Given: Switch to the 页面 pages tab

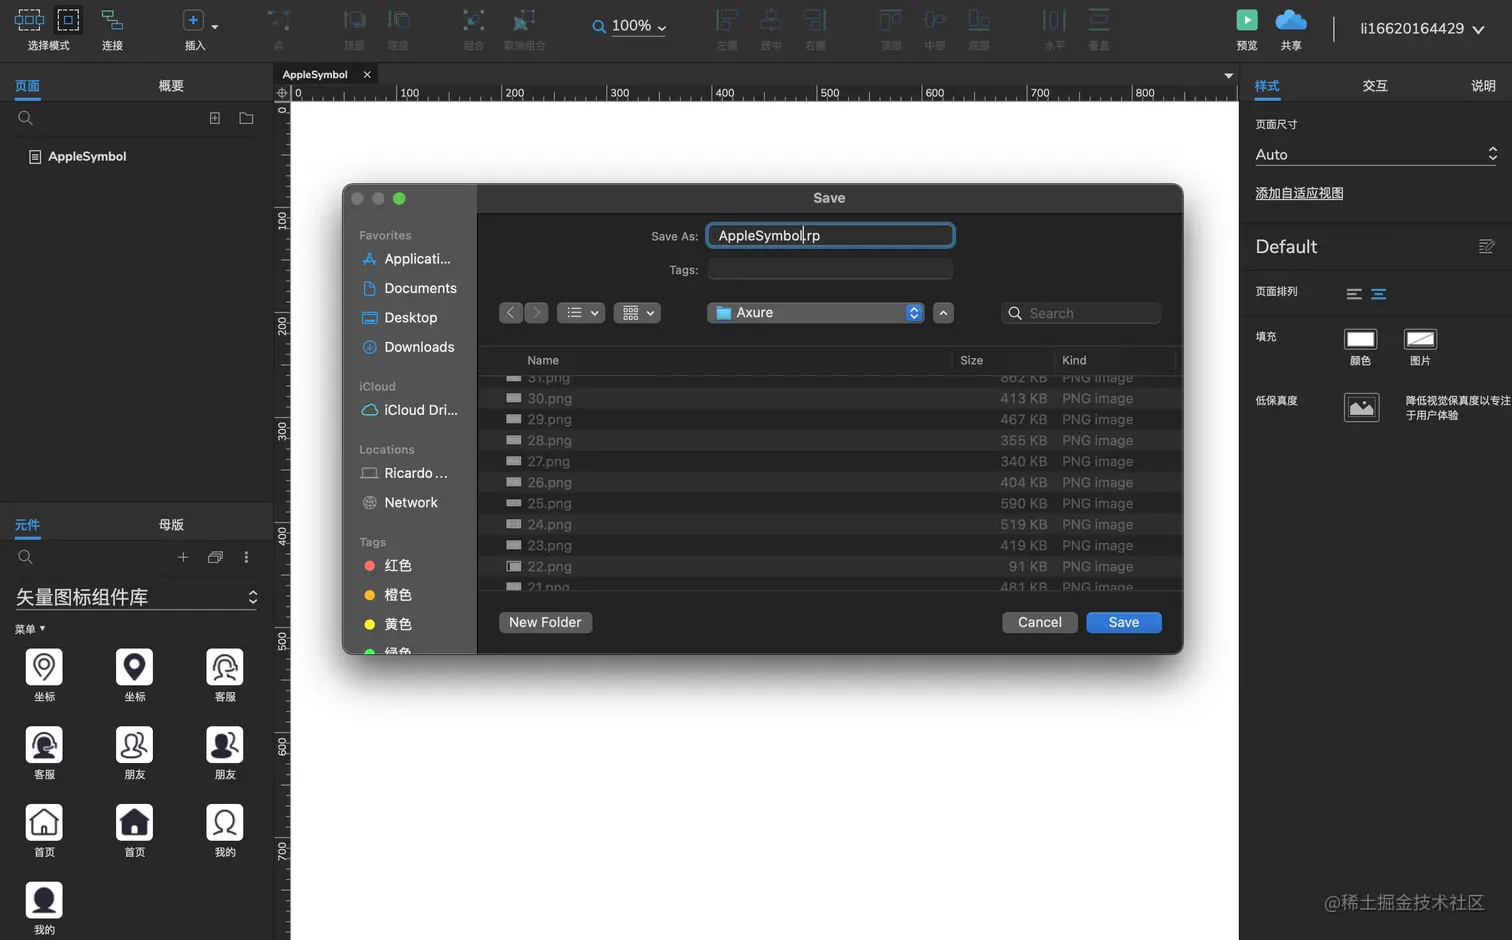Looking at the screenshot, I should 27,86.
